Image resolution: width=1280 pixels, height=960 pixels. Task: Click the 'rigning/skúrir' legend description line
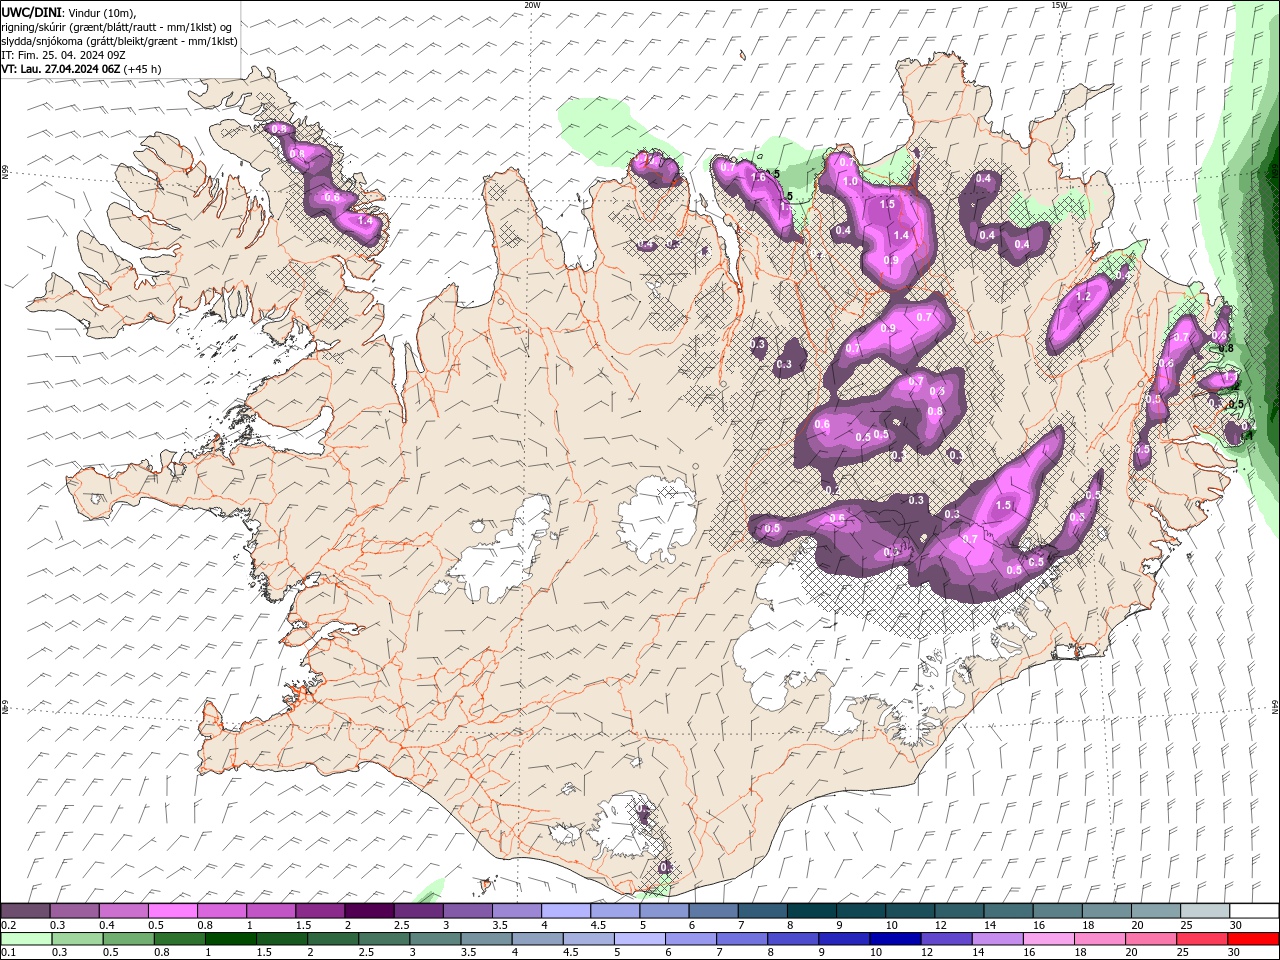click(x=117, y=27)
